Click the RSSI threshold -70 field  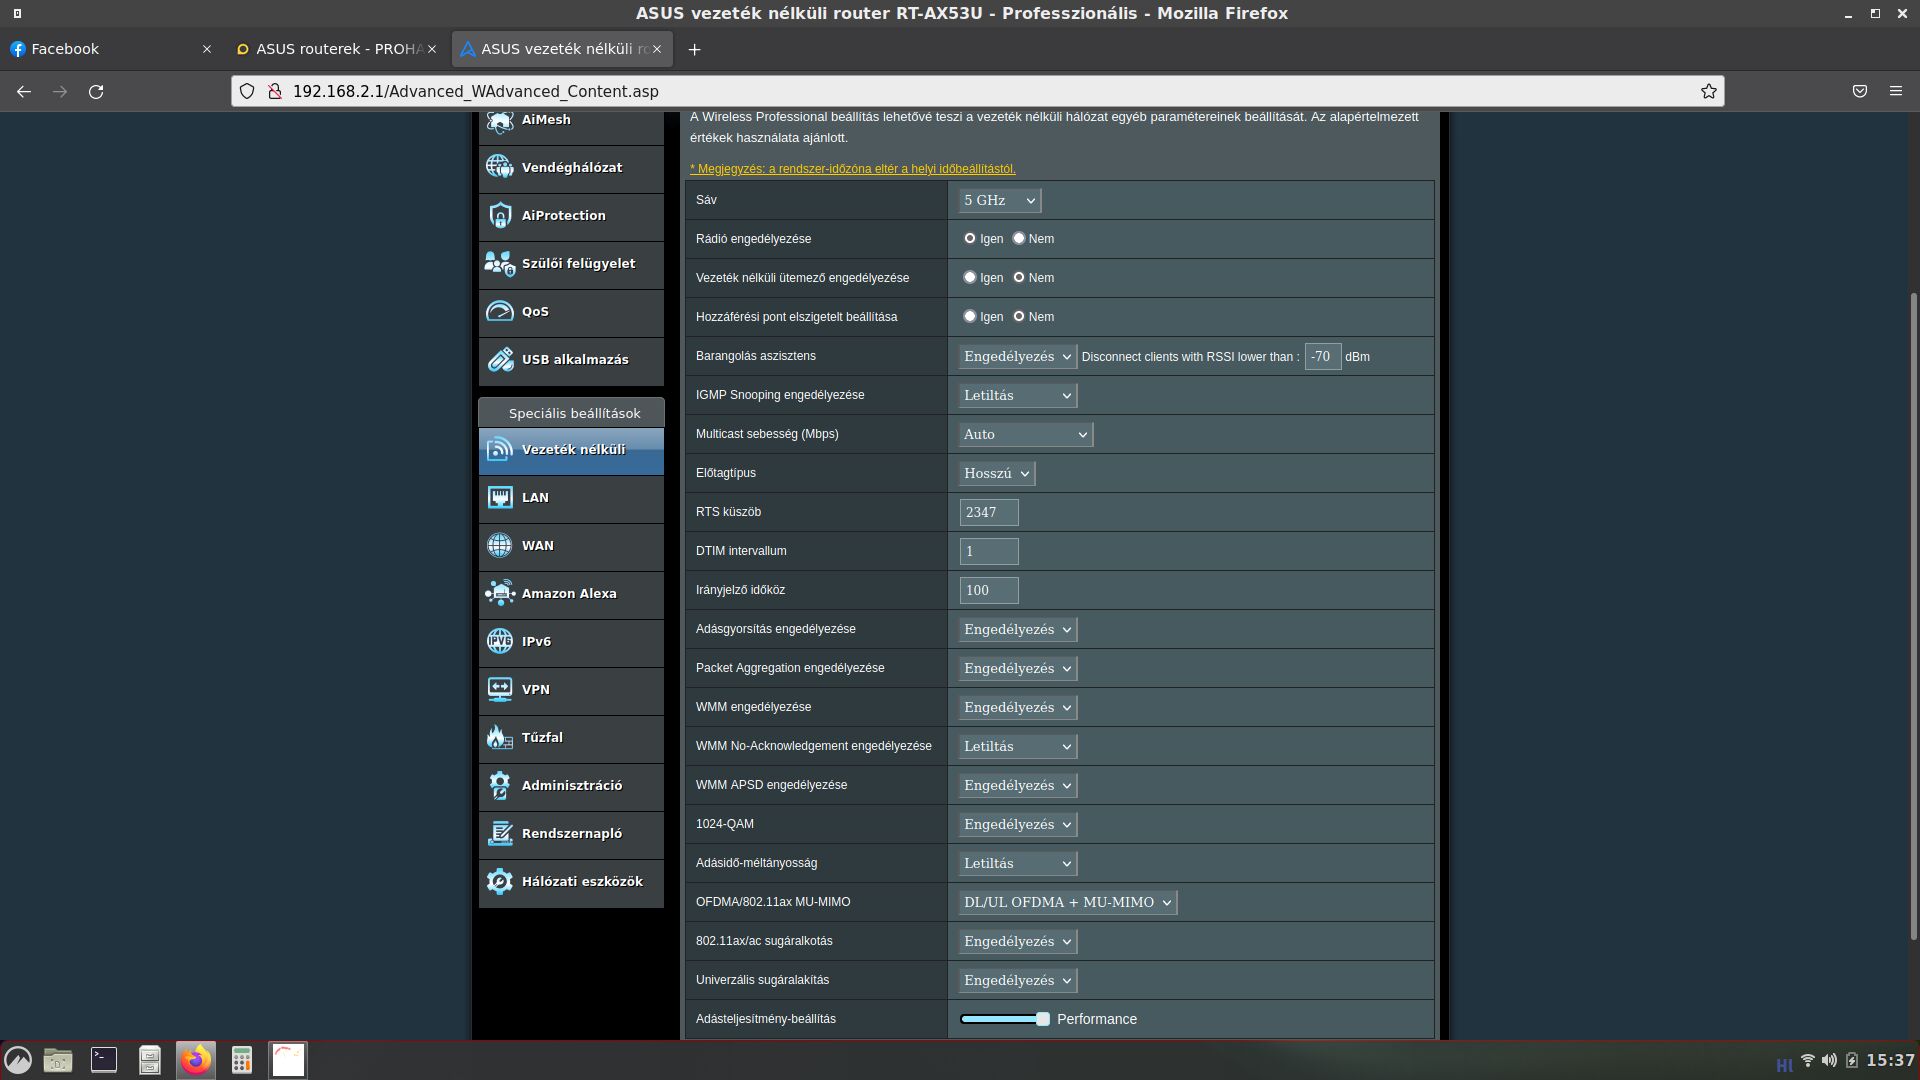coord(1323,356)
